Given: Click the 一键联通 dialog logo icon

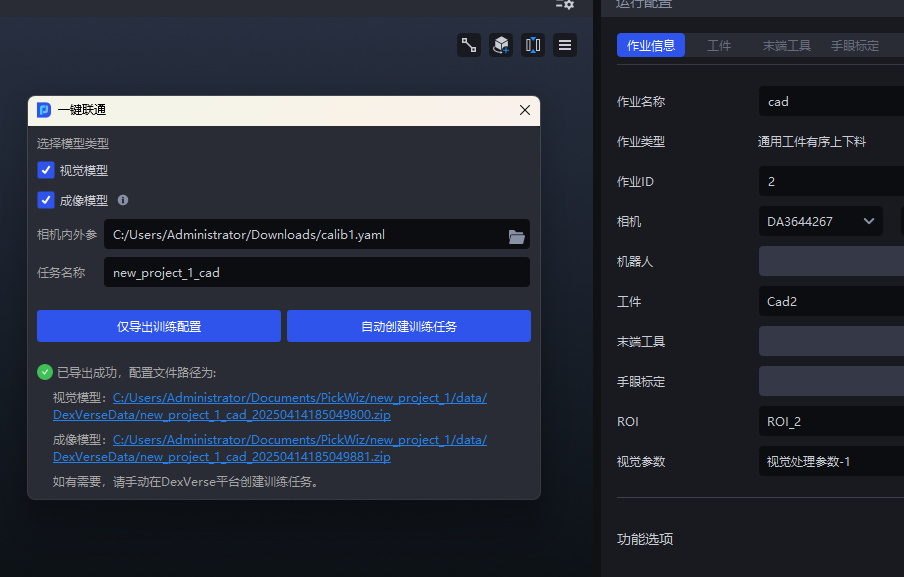Looking at the screenshot, I should coord(44,110).
